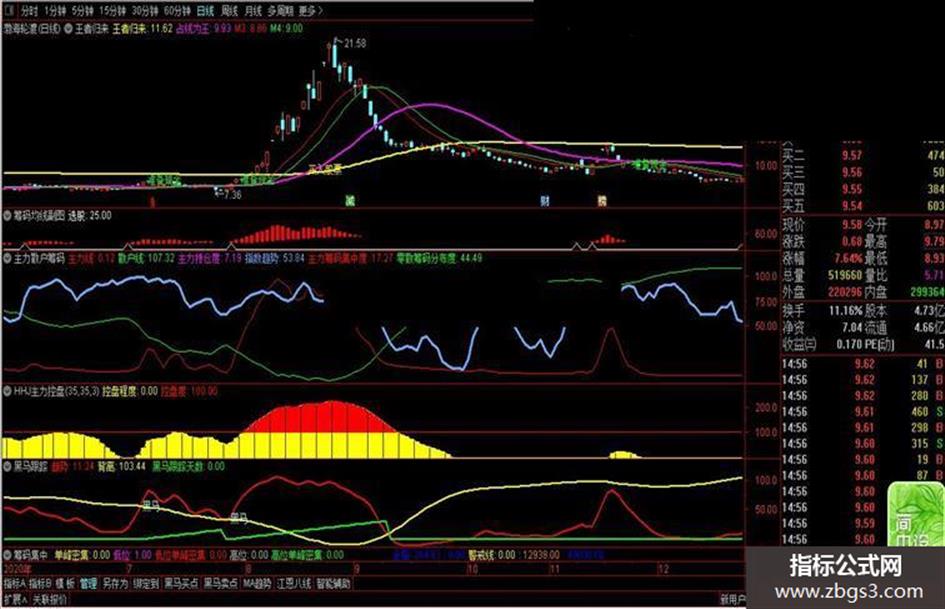945x609 pixels.
Task: Click the 买五 bid price 9.54
Action: 852,206
